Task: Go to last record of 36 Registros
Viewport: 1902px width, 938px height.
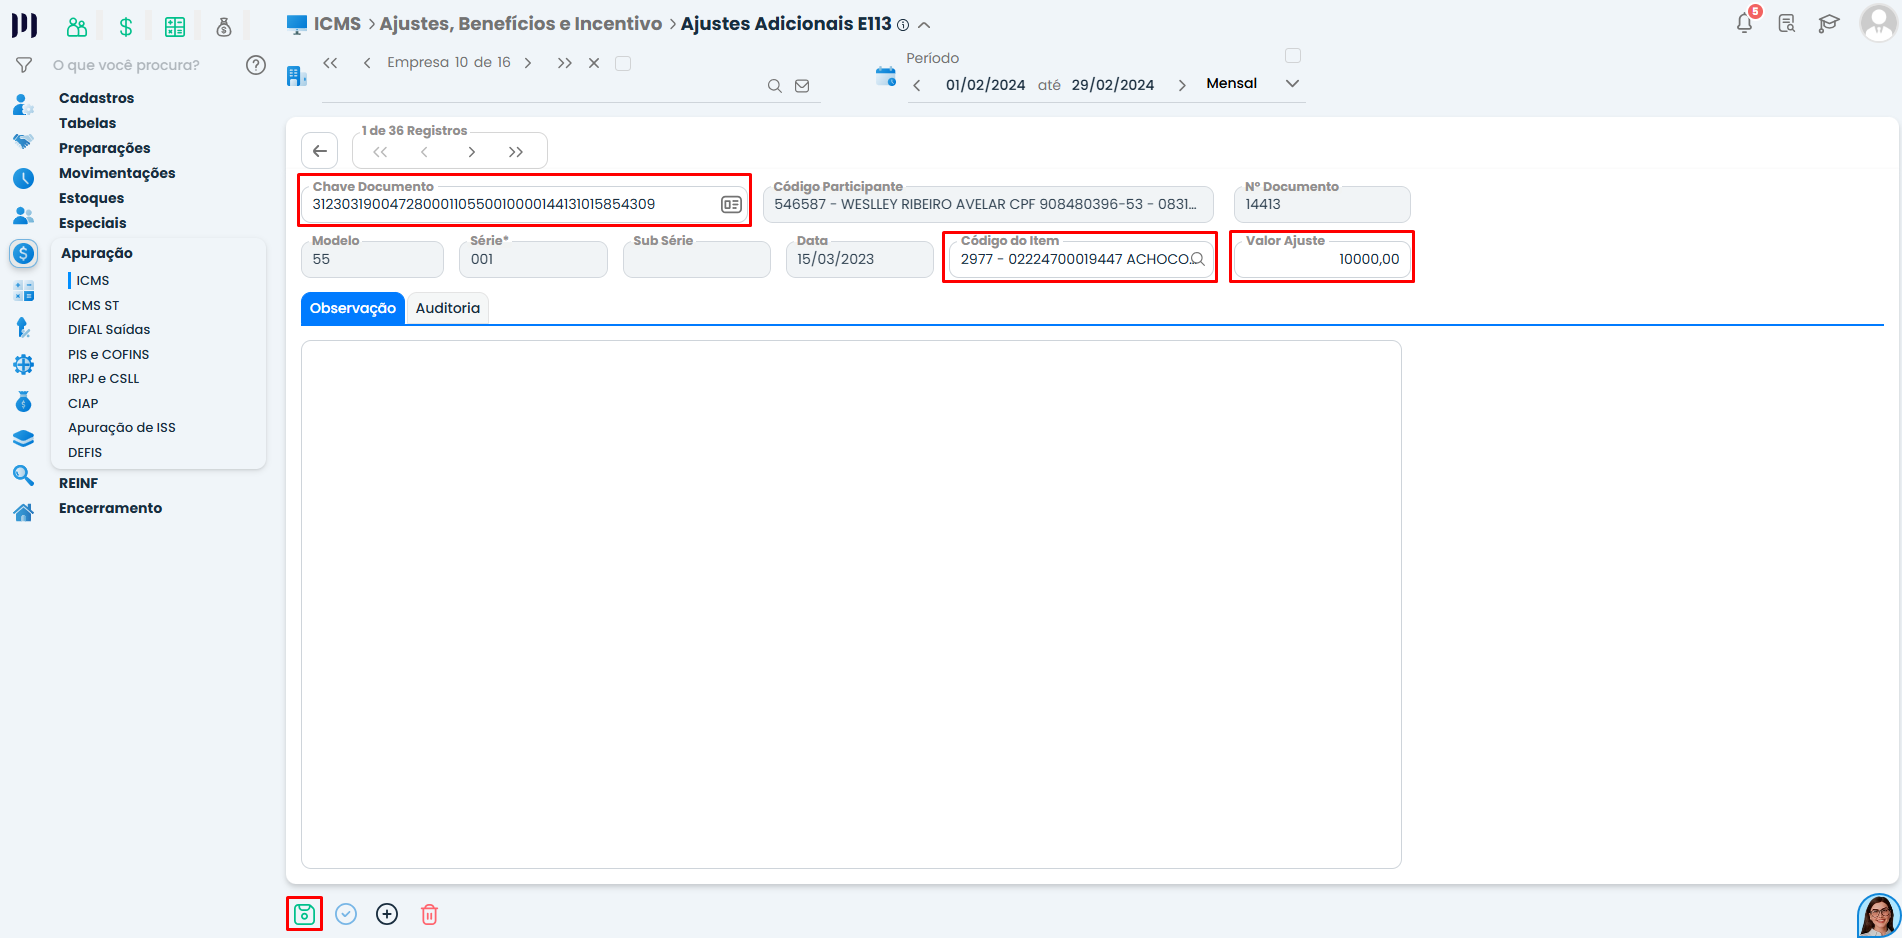Action: [516, 152]
